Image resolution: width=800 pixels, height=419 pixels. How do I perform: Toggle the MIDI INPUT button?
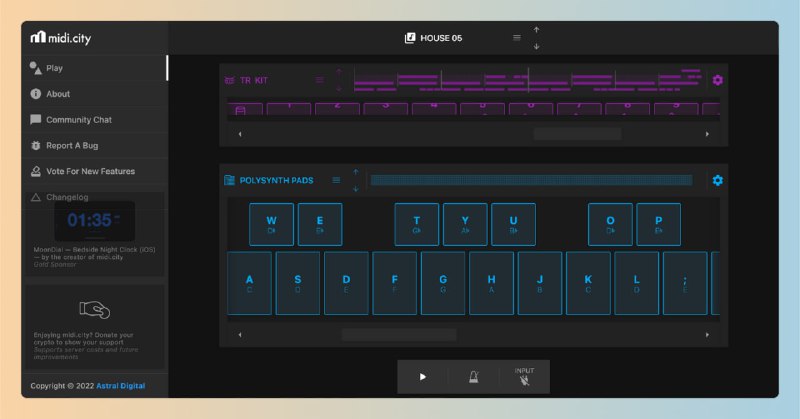tap(524, 377)
